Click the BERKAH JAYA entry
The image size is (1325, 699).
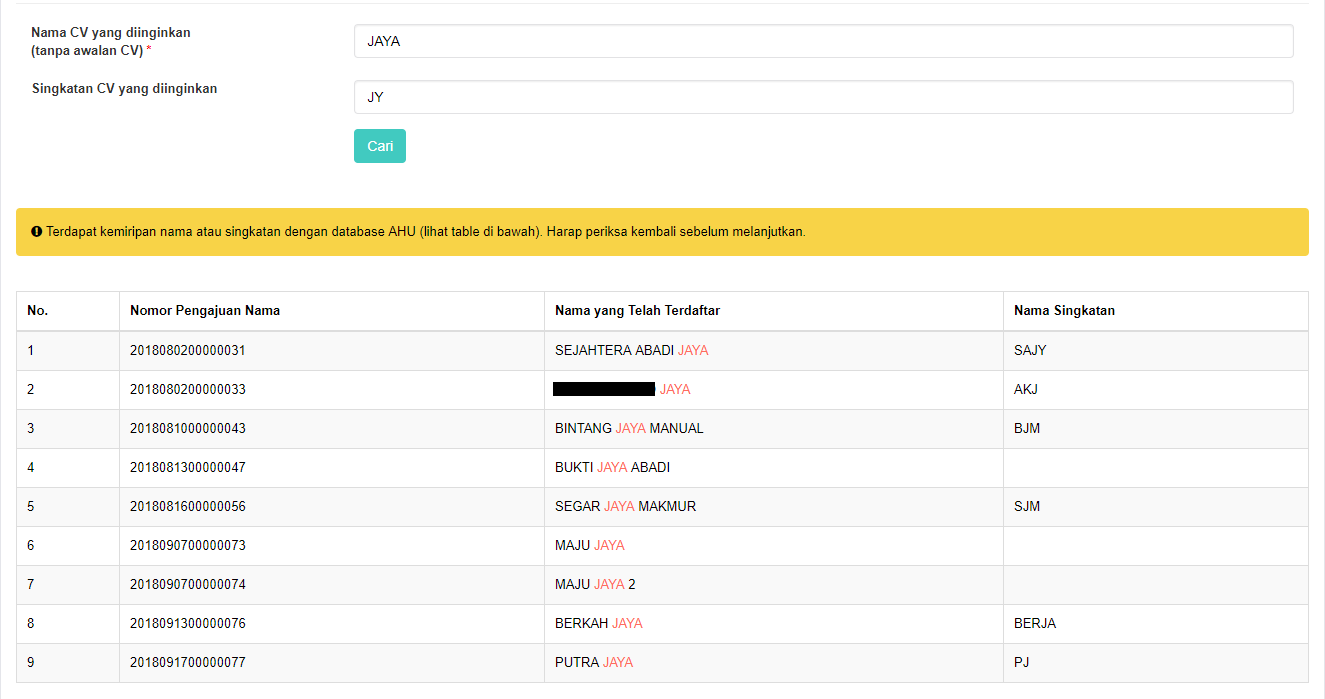598,624
